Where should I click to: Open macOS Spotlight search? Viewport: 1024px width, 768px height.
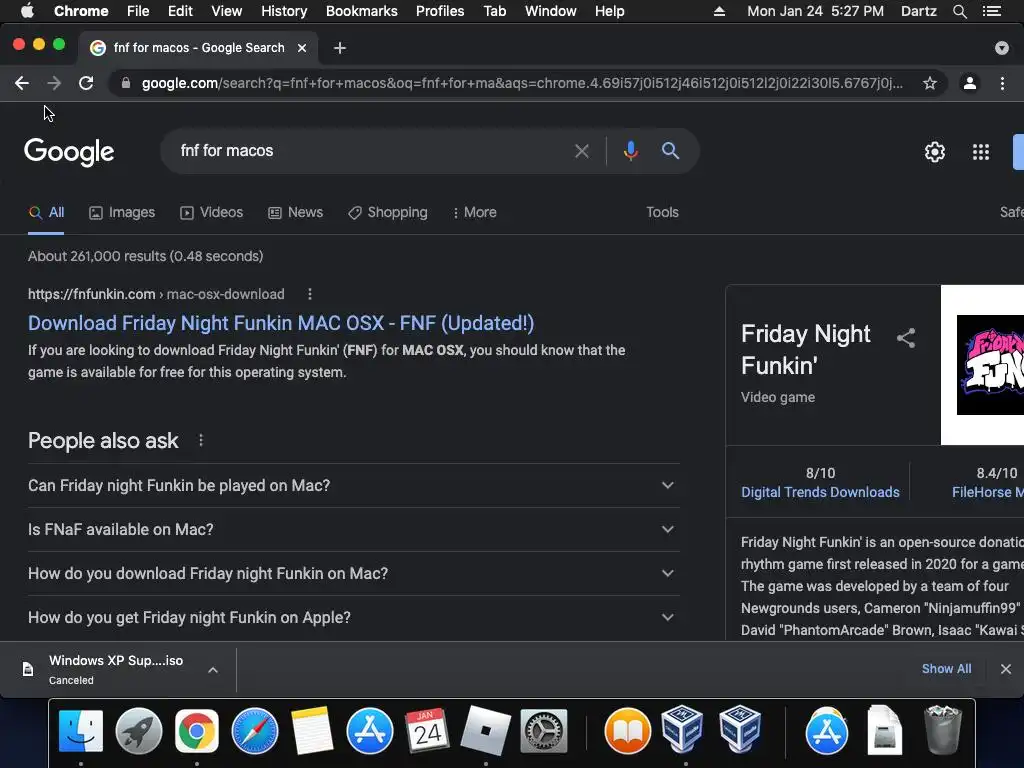(x=959, y=11)
